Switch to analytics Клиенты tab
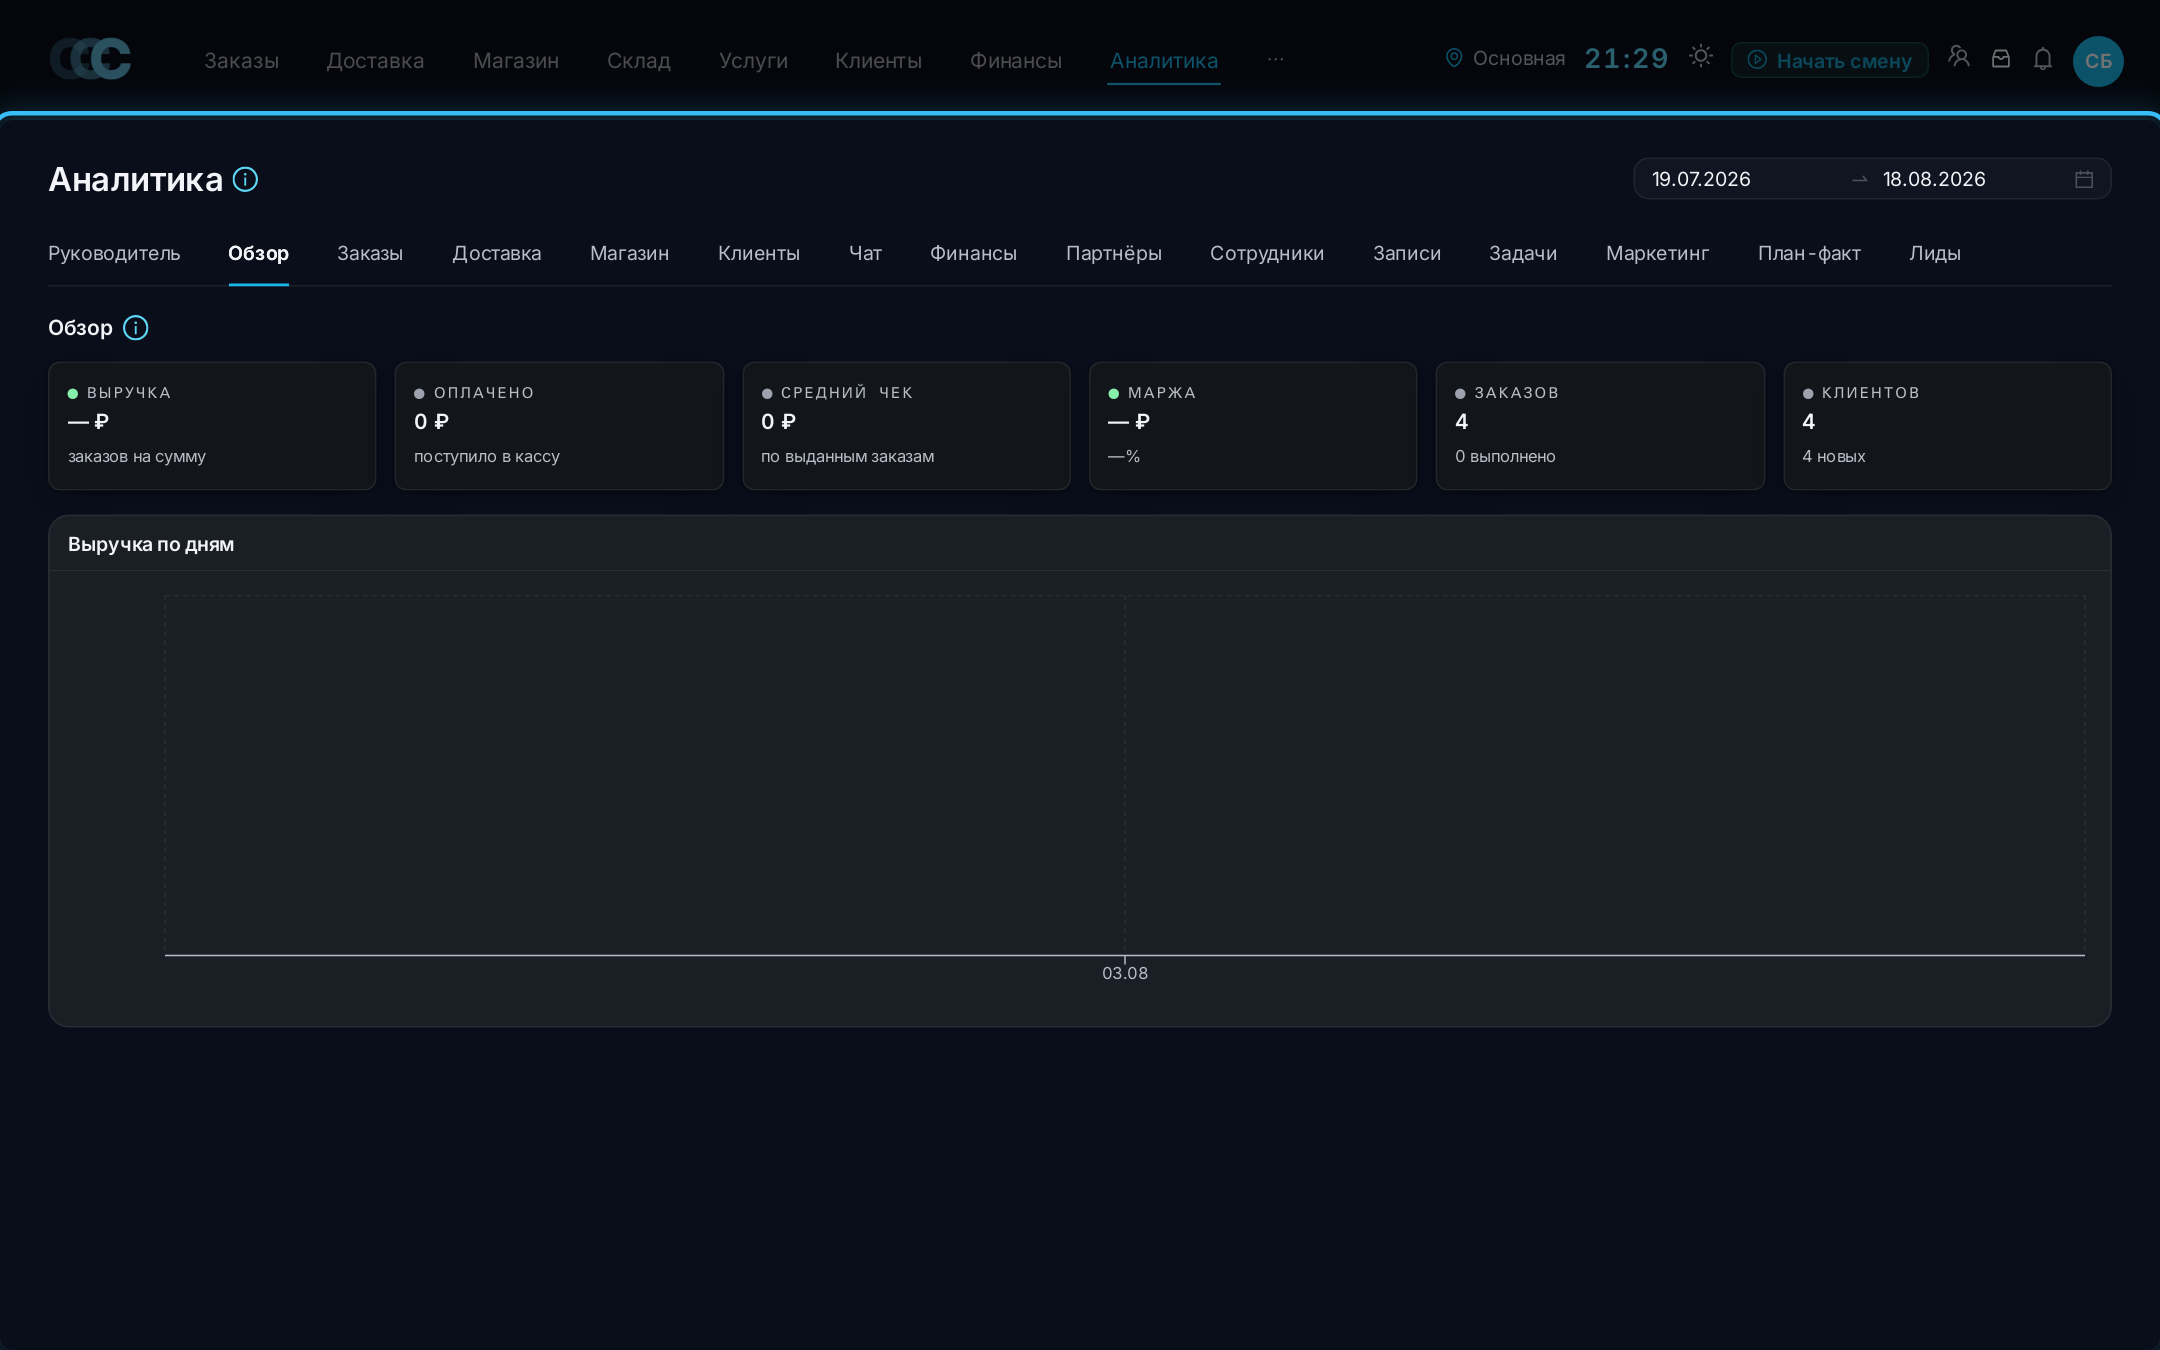 (x=759, y=253)
